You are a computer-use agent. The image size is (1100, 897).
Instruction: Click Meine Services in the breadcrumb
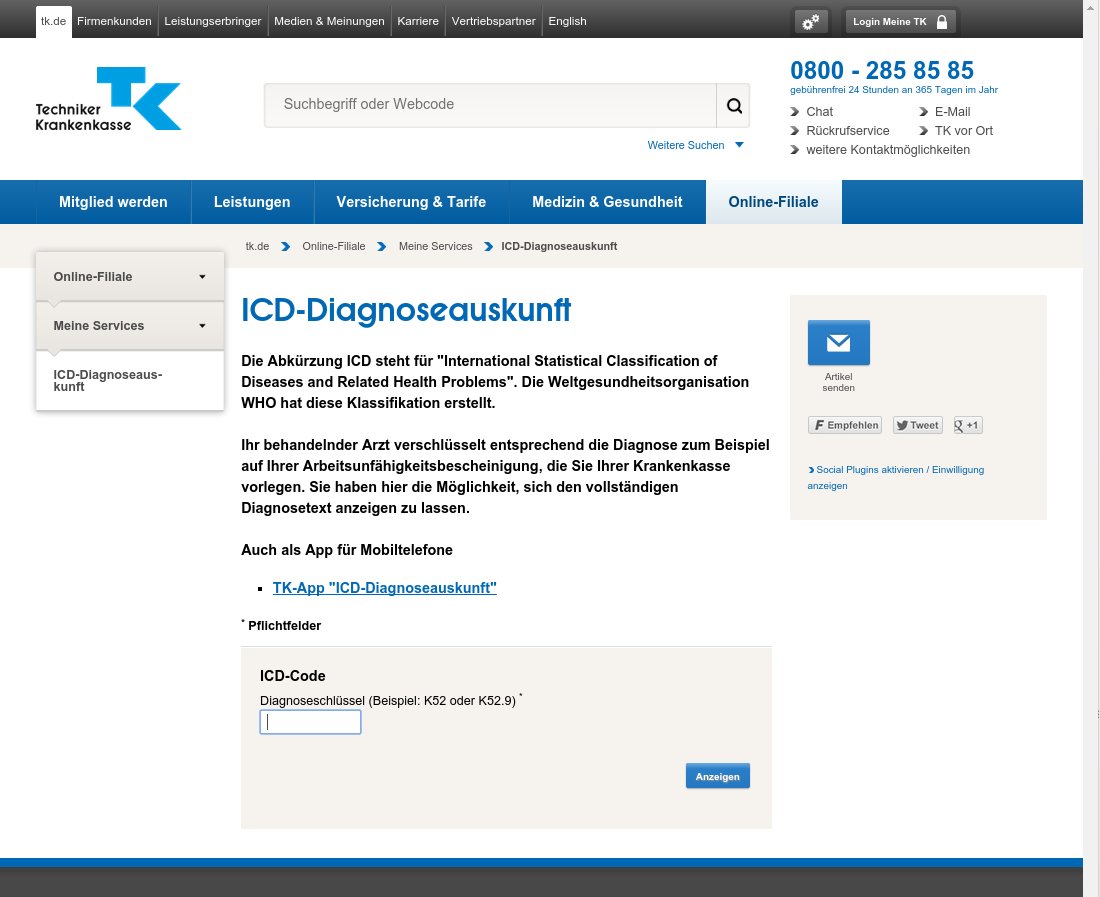click(x=436, y=246)
